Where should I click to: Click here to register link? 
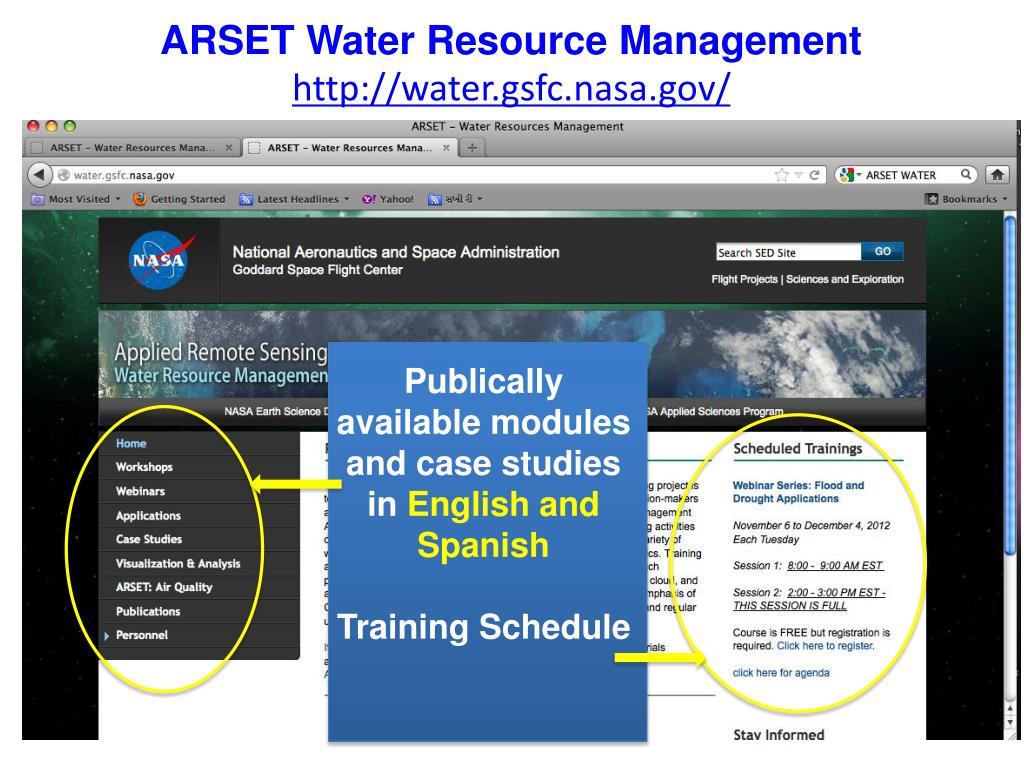[825, 646]
